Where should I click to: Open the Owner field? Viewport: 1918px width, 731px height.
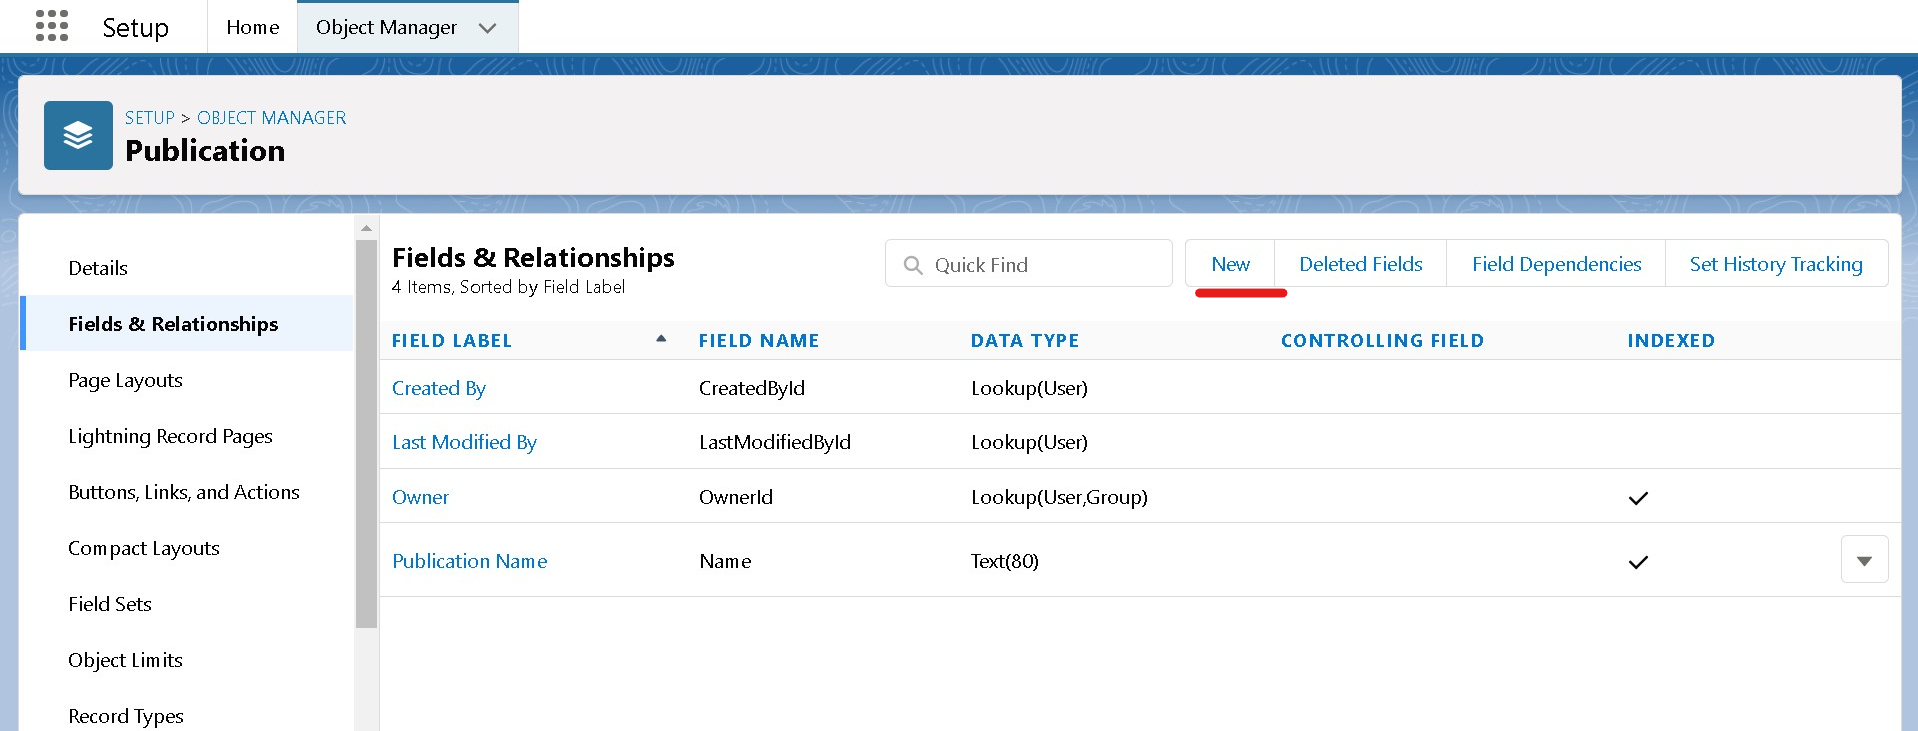420,497
